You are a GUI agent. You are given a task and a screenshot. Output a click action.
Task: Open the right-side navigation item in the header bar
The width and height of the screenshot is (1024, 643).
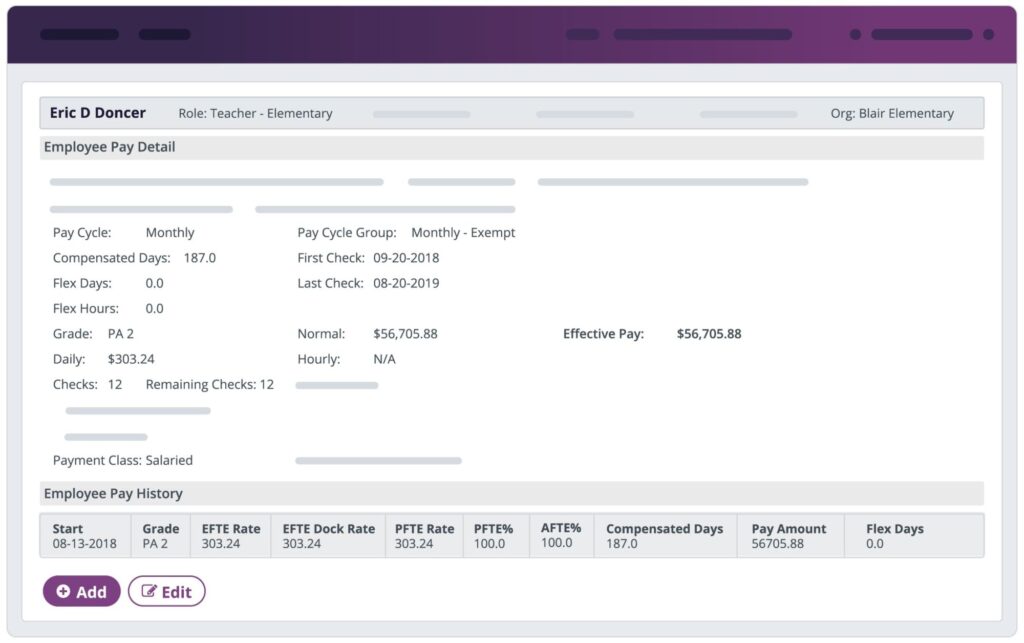pyautogui.click(x=922, y=33)
